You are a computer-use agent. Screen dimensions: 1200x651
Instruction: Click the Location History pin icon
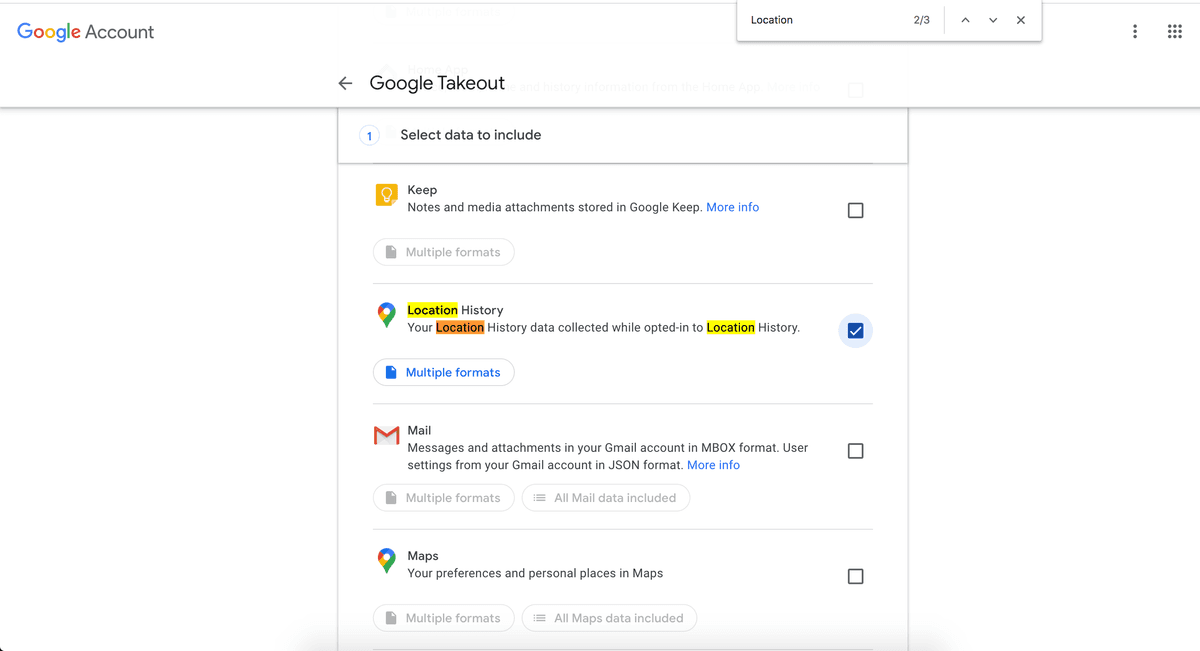point(386,315)
